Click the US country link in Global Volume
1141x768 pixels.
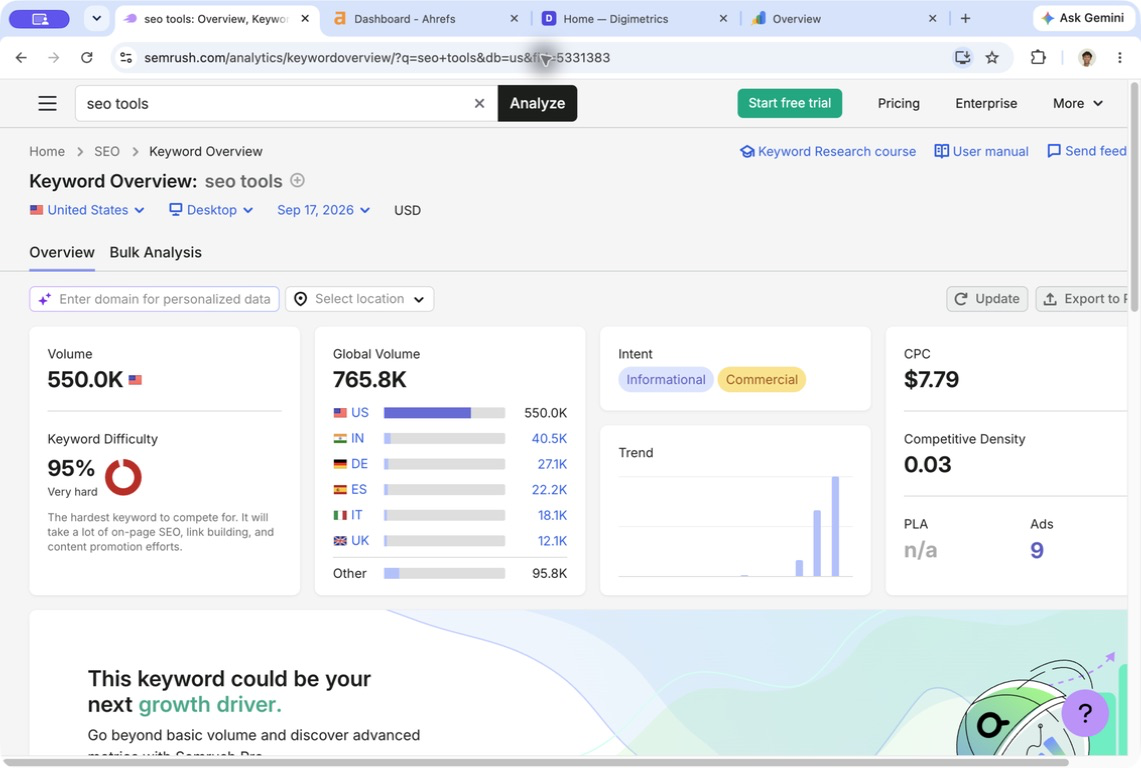(359, 412)
